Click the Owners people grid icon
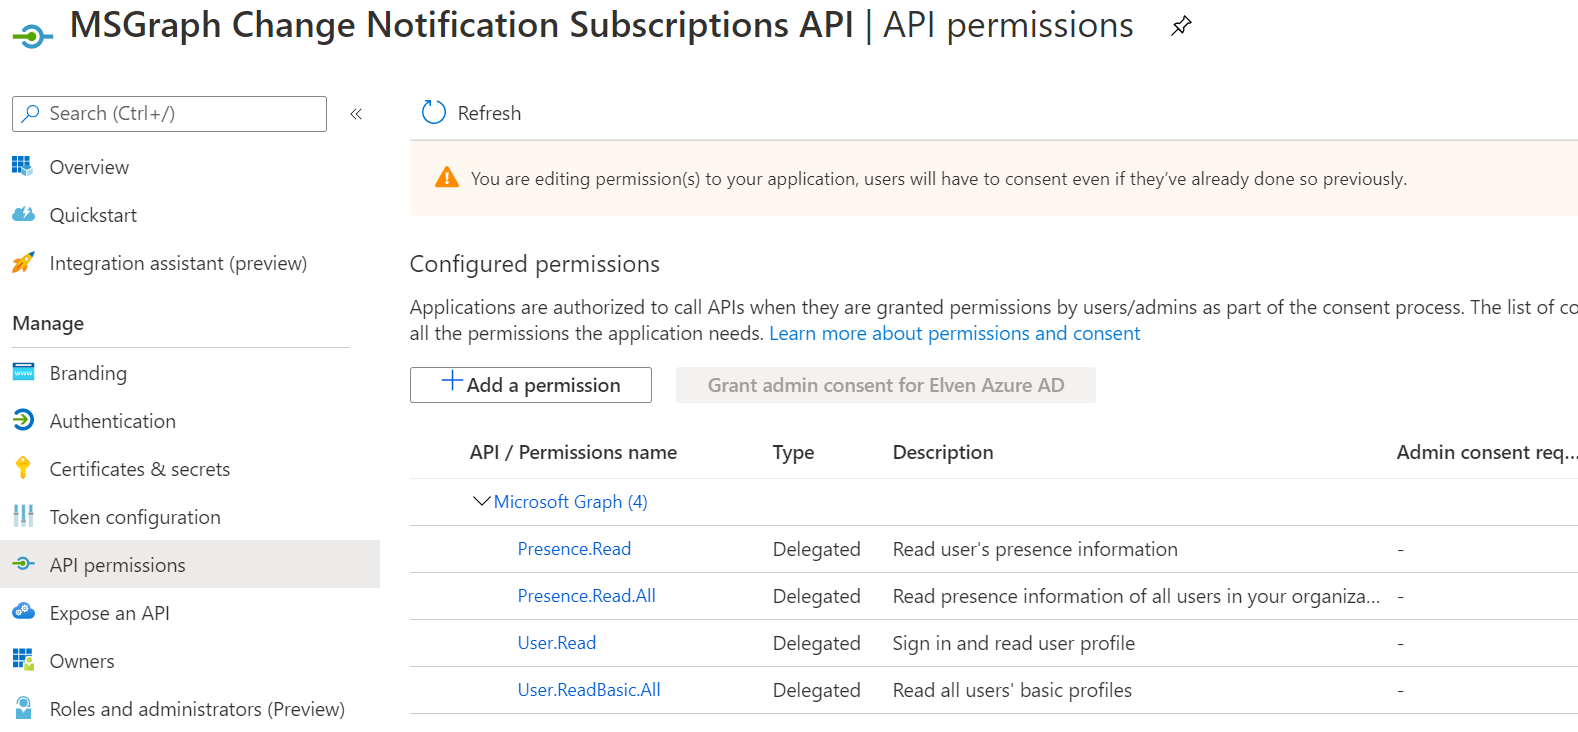The image size is (1578, 732). point(23,660)
